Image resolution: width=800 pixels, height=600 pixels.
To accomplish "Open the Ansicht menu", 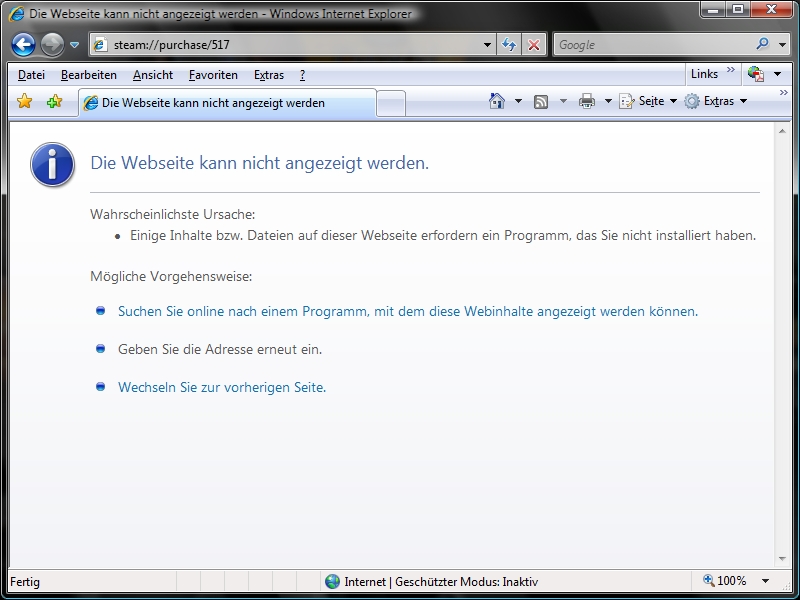I will click(153, 75).
